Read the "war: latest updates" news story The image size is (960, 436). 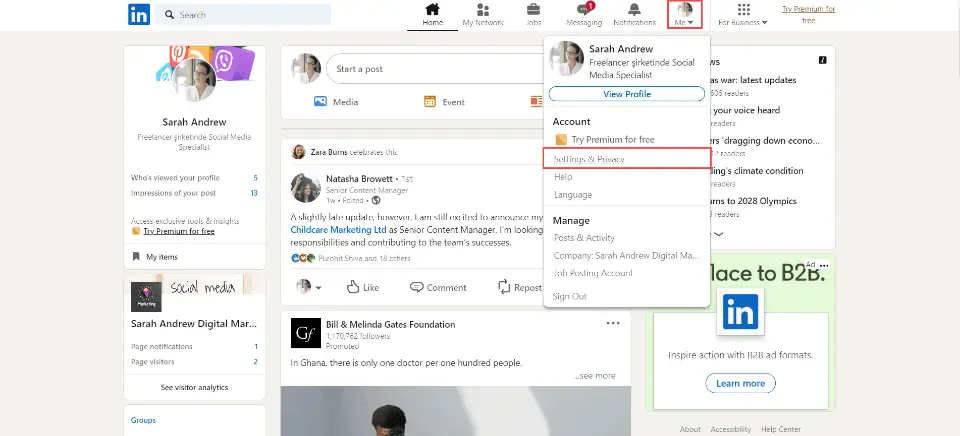coord(752,80)
